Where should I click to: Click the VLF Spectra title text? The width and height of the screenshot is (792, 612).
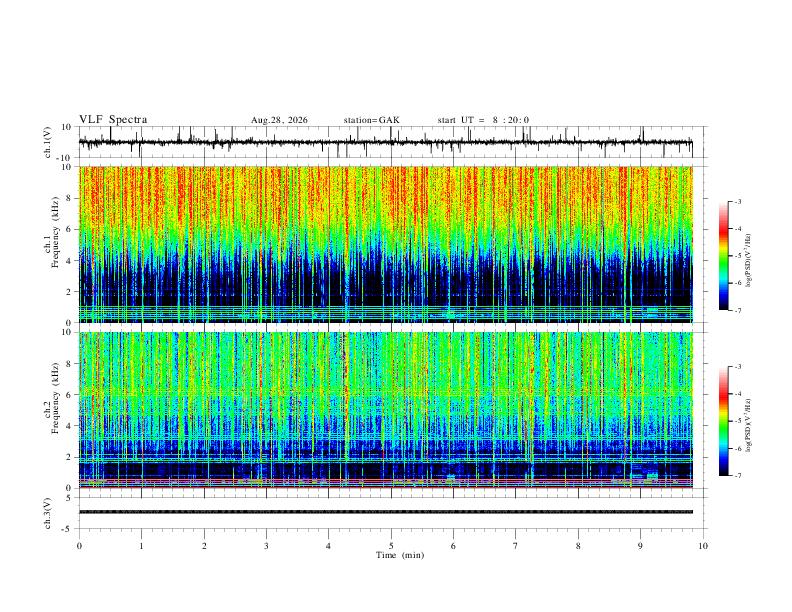[x=113, y=120]
